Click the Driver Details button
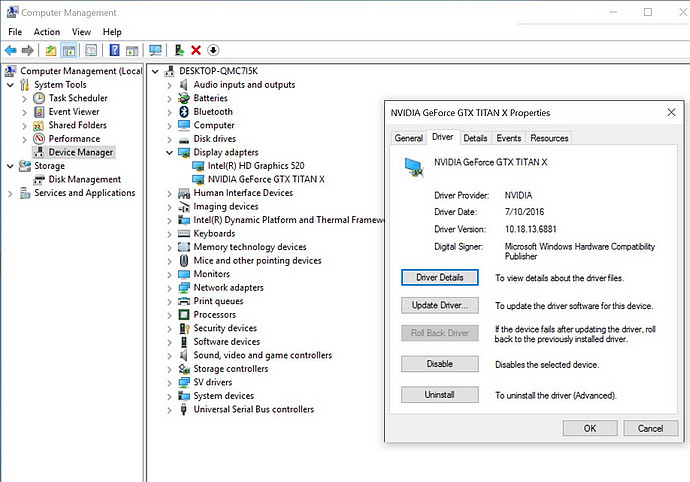The height and width of the screenshot is (482, 690). coord(440,278)
